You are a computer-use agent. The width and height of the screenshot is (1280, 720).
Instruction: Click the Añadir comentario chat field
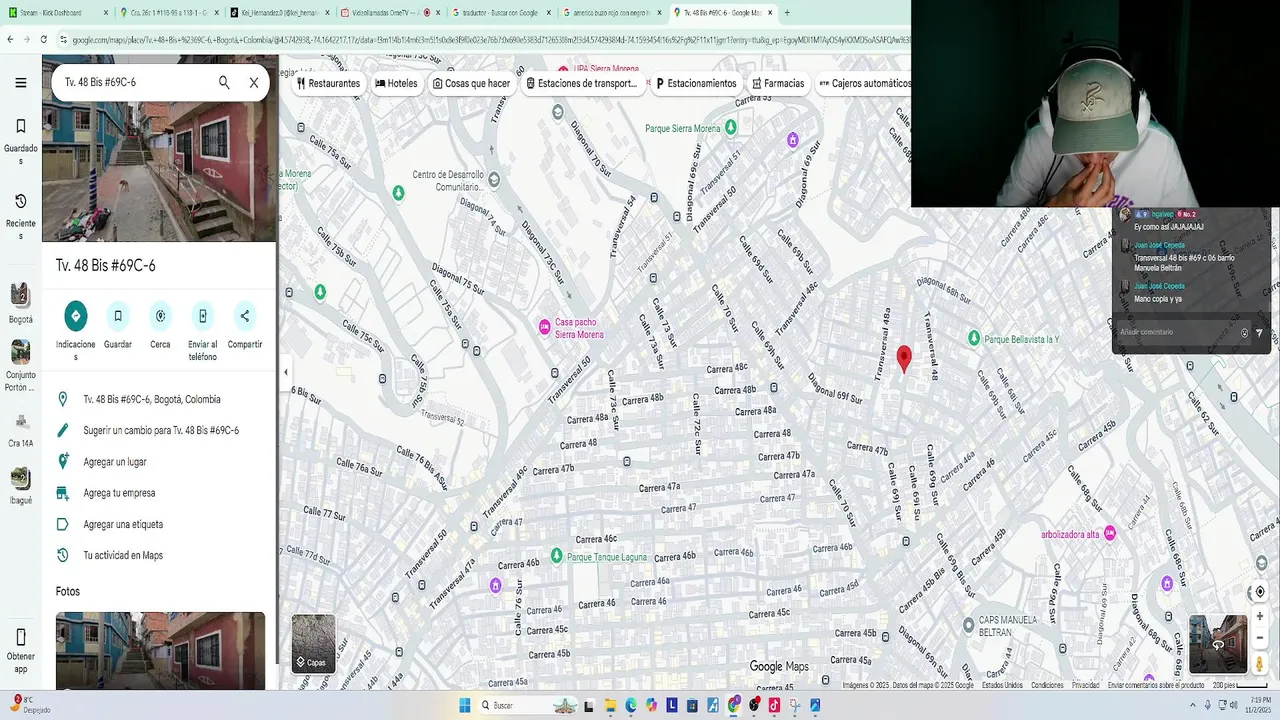tap(1178, 332)
